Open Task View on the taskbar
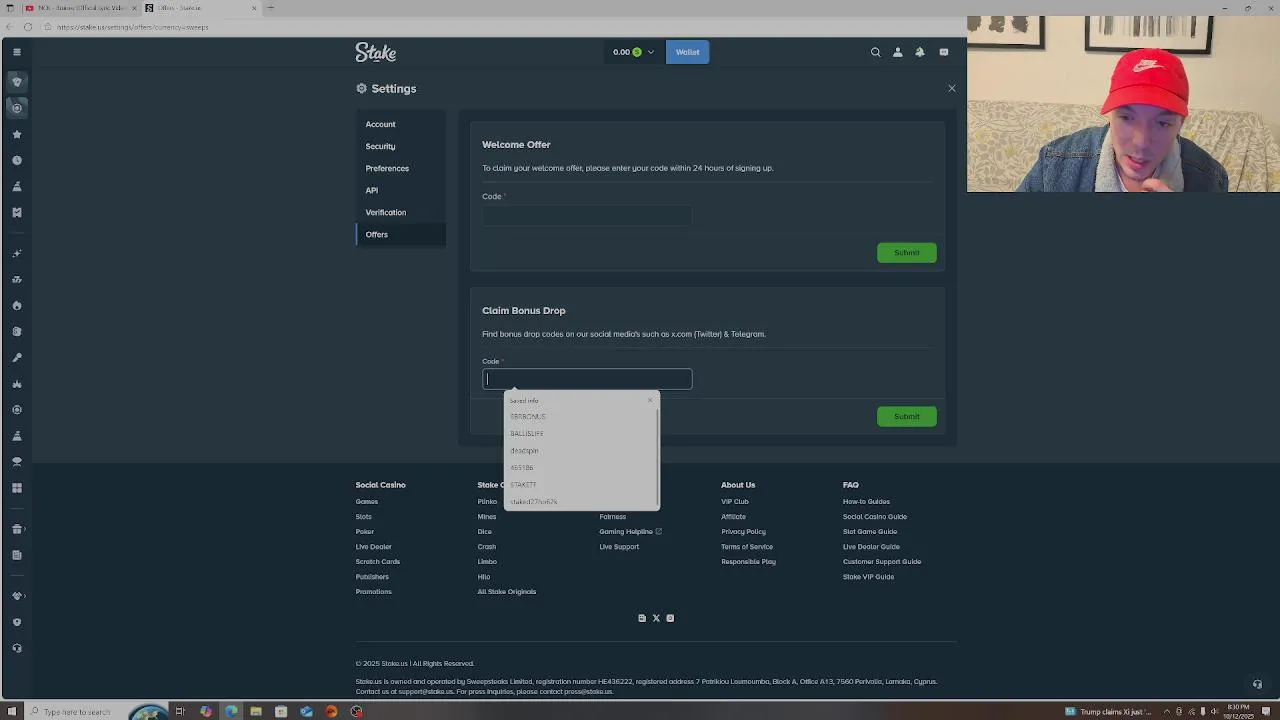This screenshot has height=720, width=1280. tap(180, 711)
